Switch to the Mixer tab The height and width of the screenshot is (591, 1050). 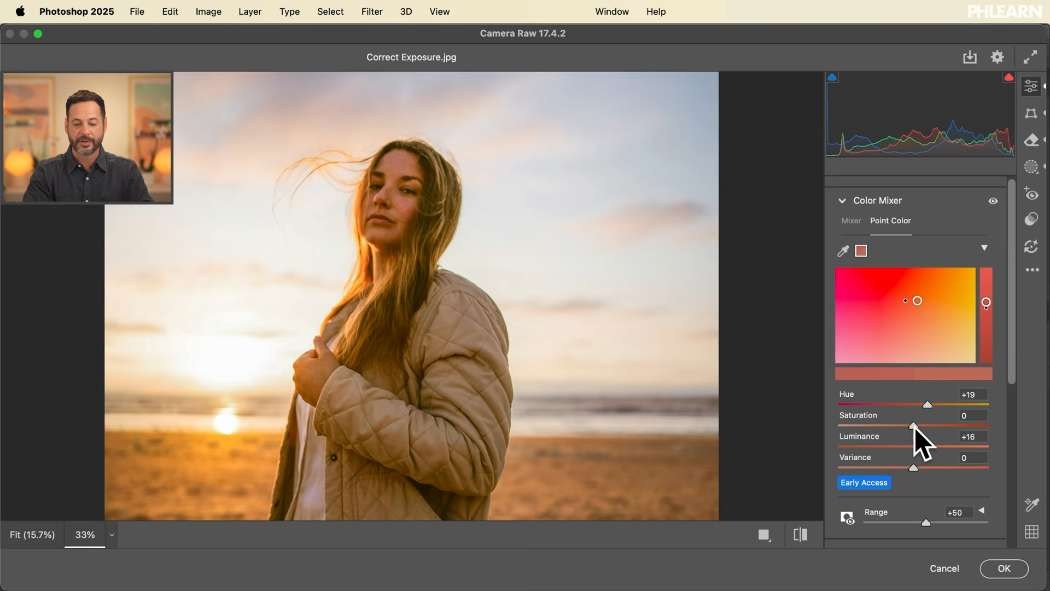[x=850, y=221]
